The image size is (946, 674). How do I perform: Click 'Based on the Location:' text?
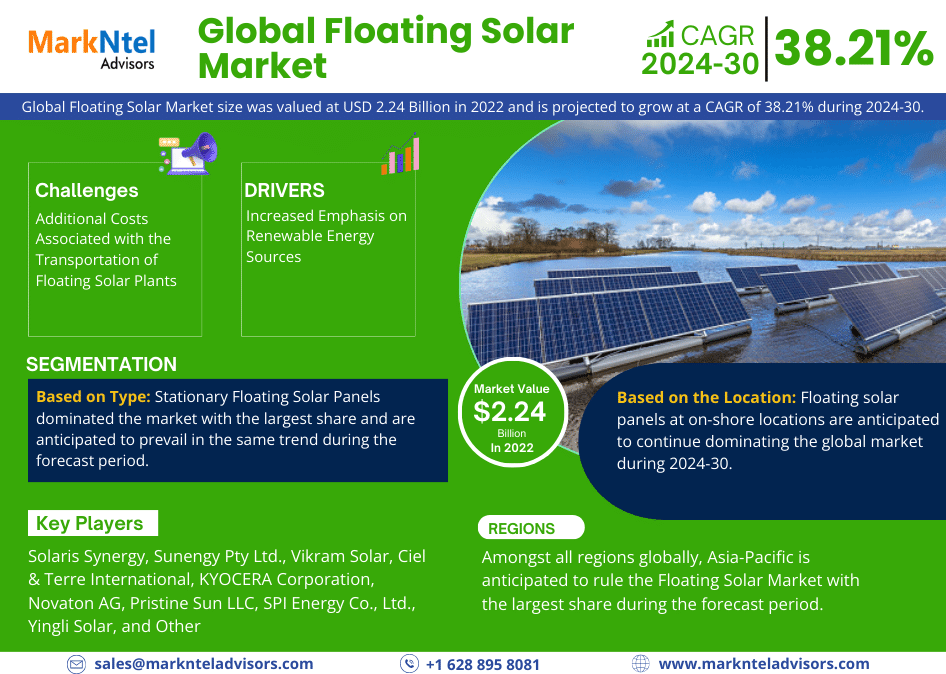pyautogui.click(x=706, y=398)
